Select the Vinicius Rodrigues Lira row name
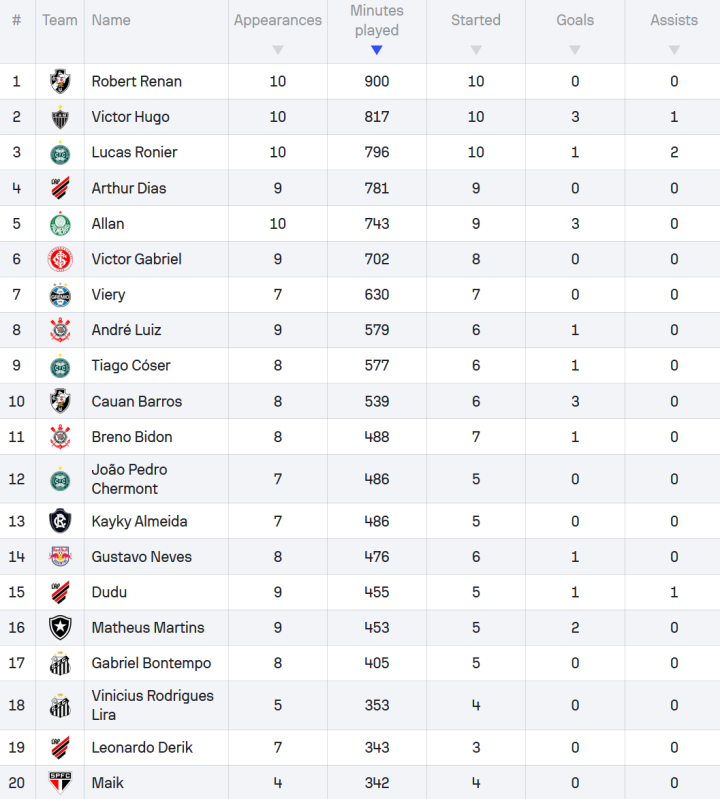 click(152, 705)
